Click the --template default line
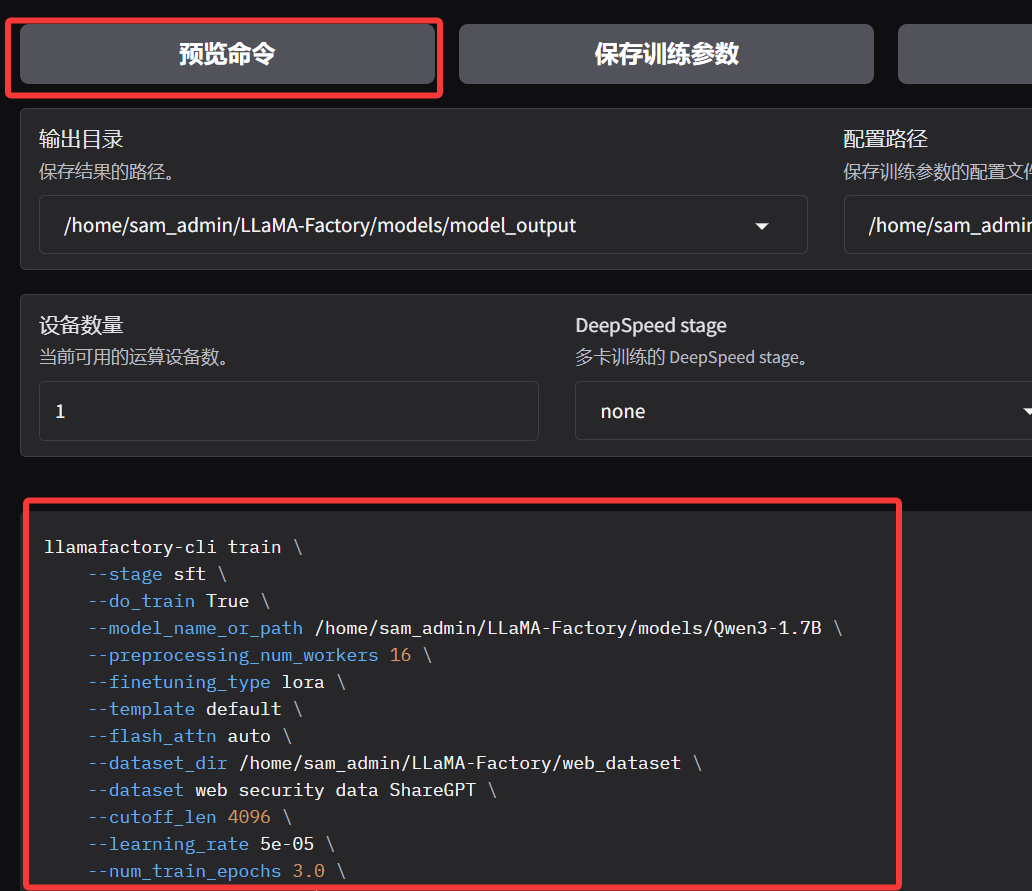Viewport: 1032px width, 891px height. (195, 709)
